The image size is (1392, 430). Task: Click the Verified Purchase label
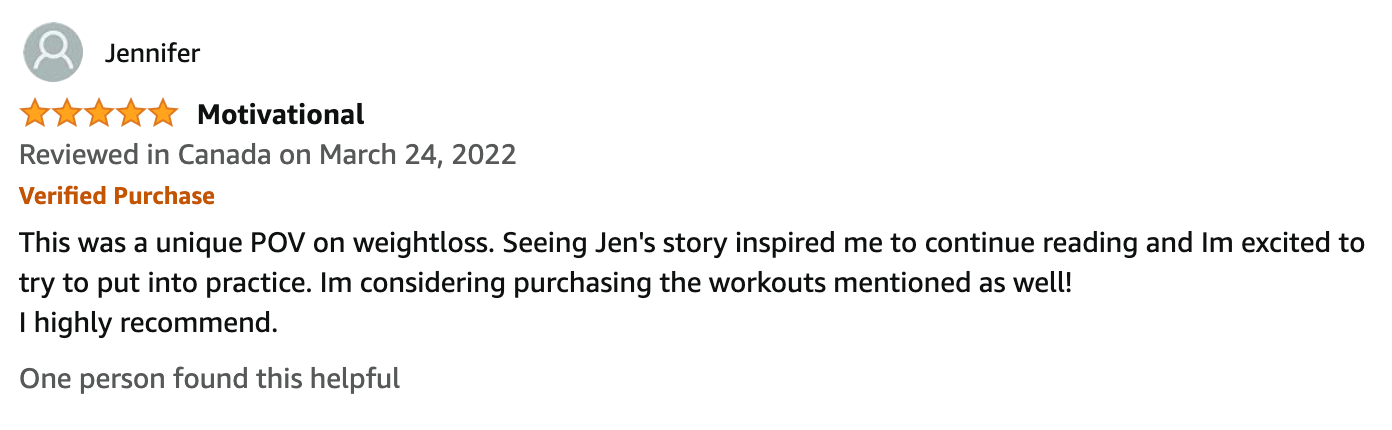(117, 196)
